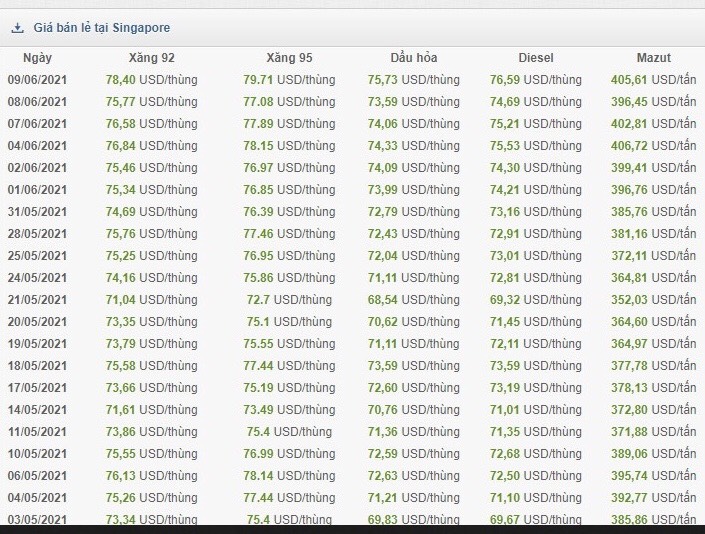Click the Dầu hỏa price 72,04 USD/thùng
This screenshot has width=705, height=534.
[x=414, y=256]
